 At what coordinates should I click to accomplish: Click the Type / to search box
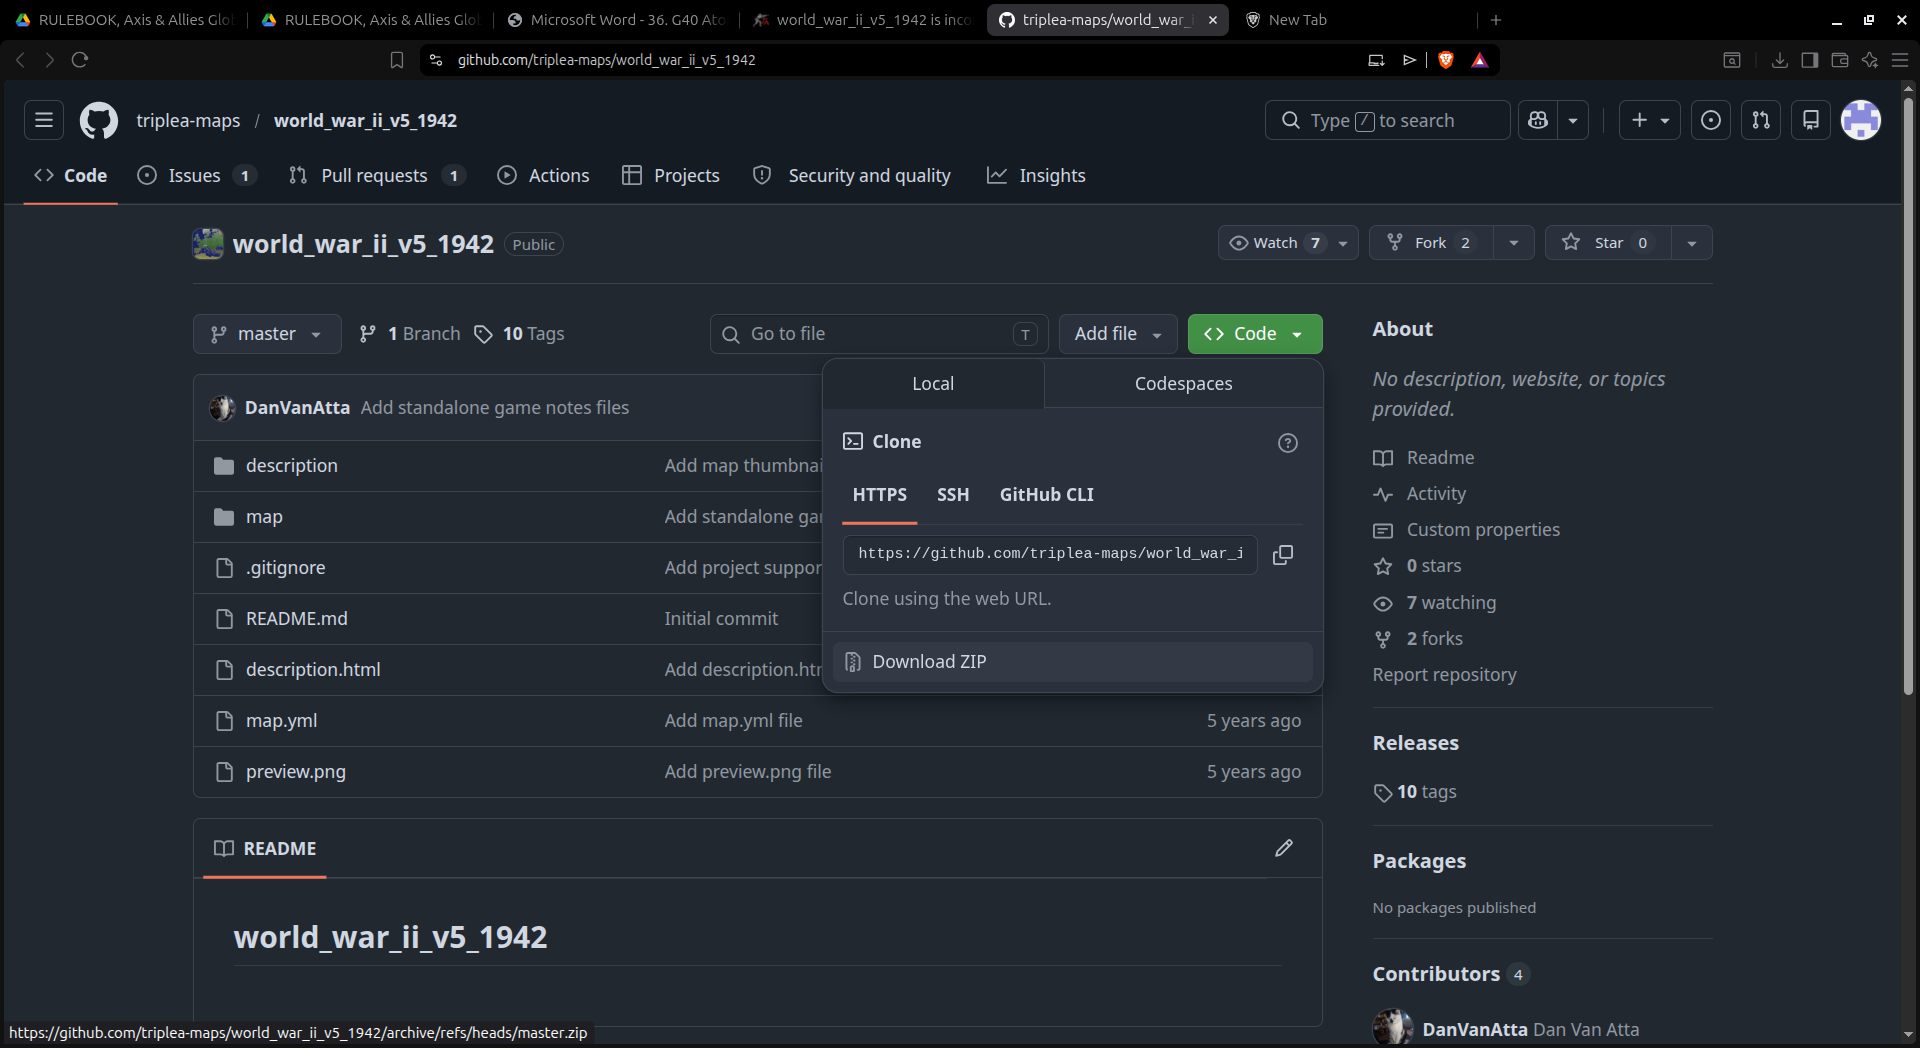[x=1387, y=120]
